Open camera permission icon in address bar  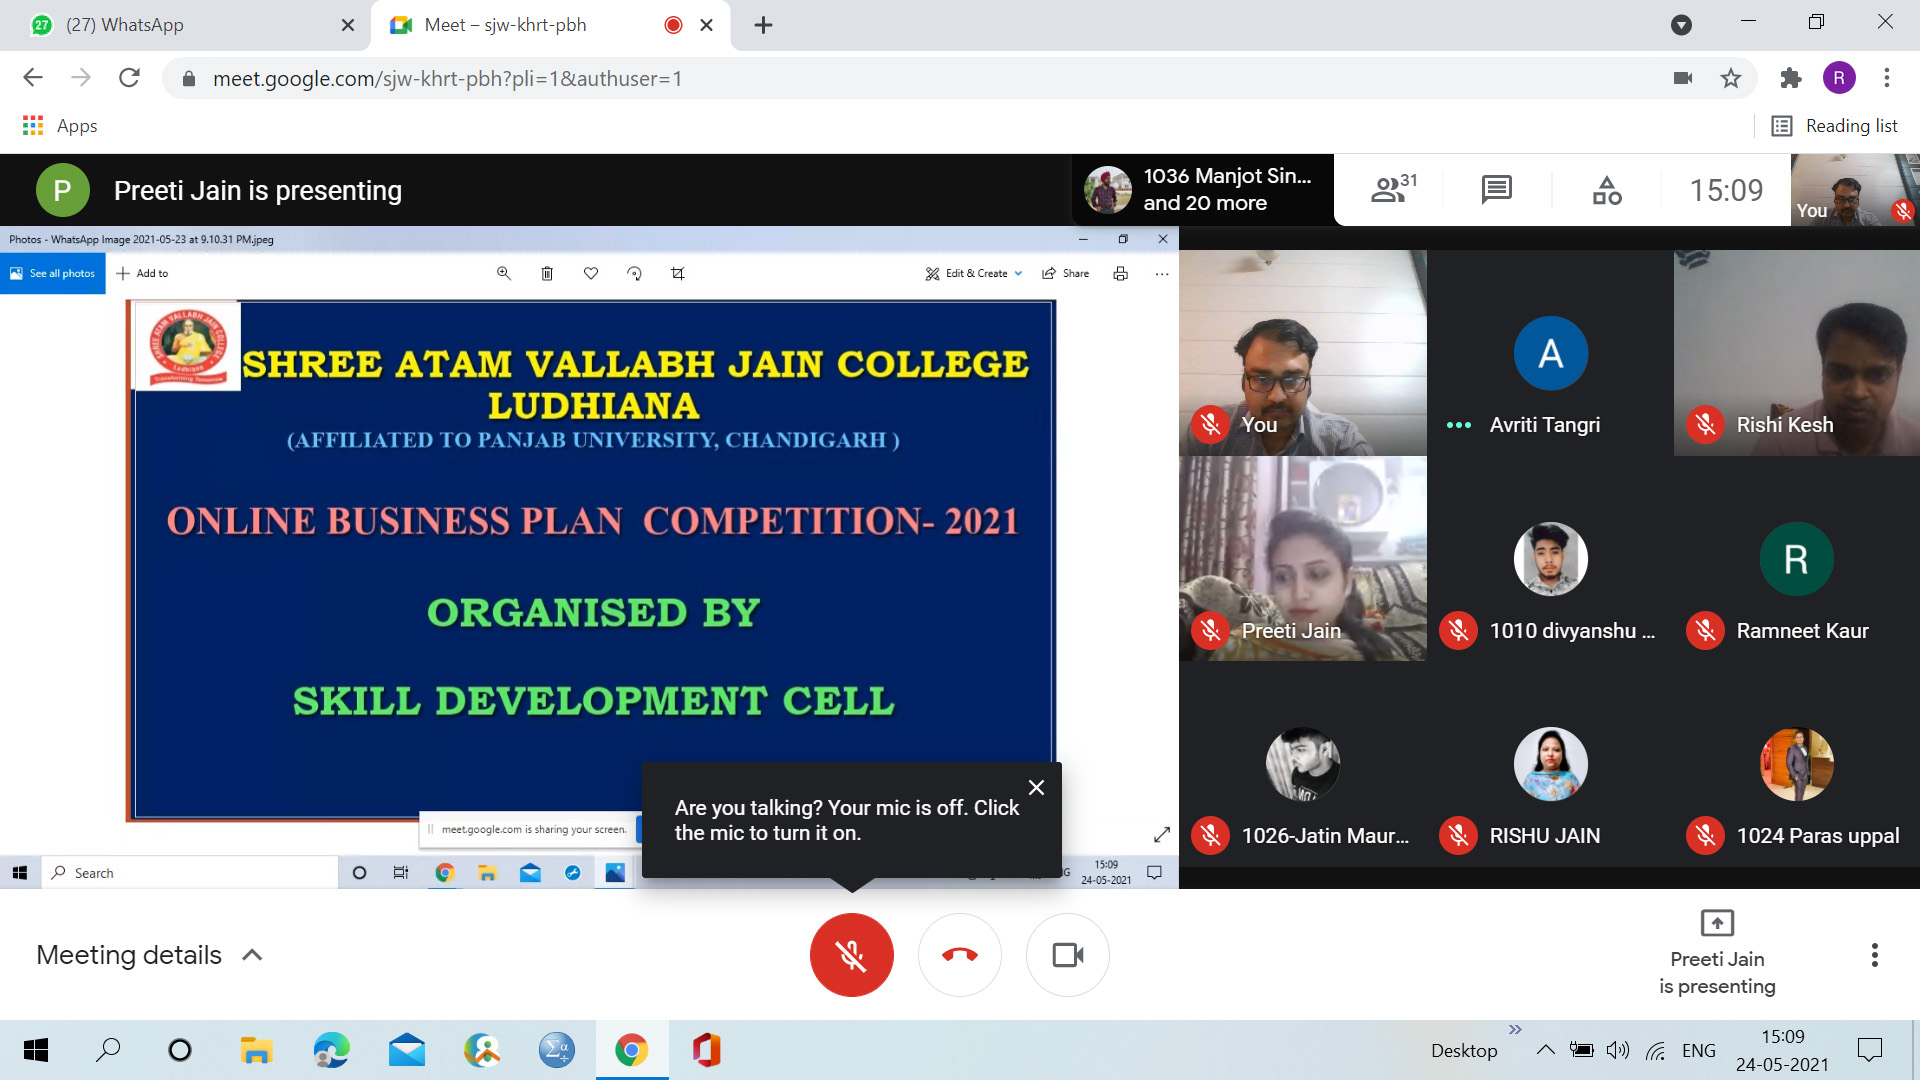(x=1683, y=78)
